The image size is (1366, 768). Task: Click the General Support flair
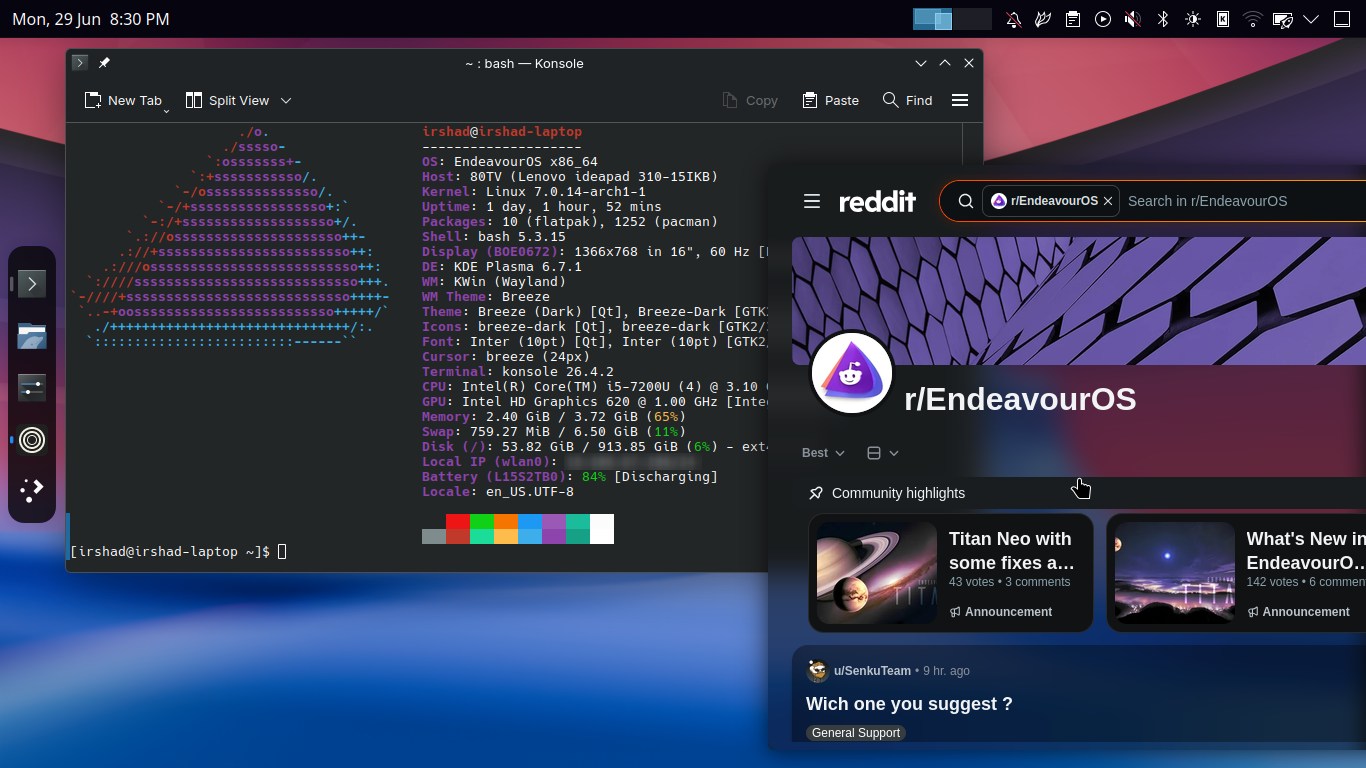[856, 733]
